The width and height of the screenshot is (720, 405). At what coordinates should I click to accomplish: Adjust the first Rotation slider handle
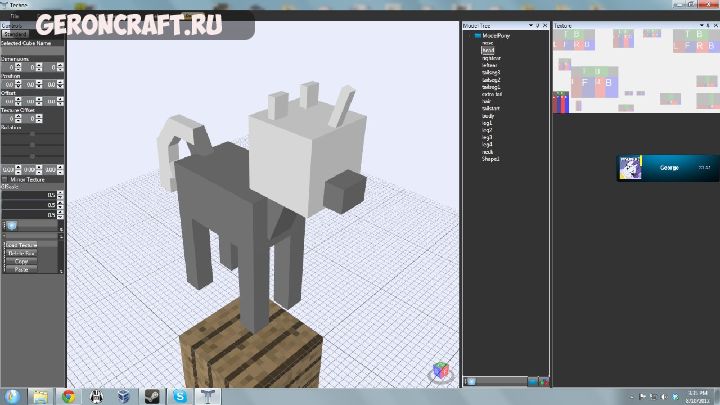tap(32, 134)
